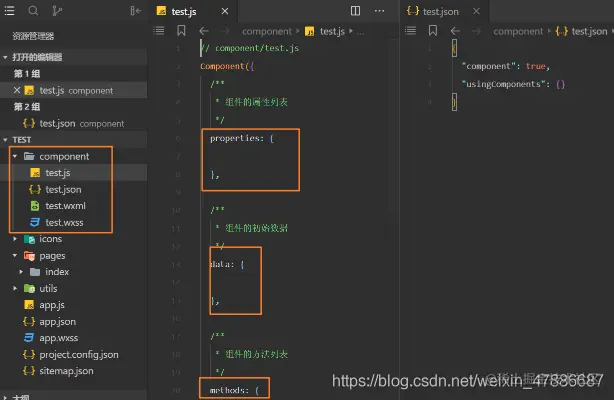Select the component folder name
This screenshot has width=614, height=400.
[x=64, y=157]
